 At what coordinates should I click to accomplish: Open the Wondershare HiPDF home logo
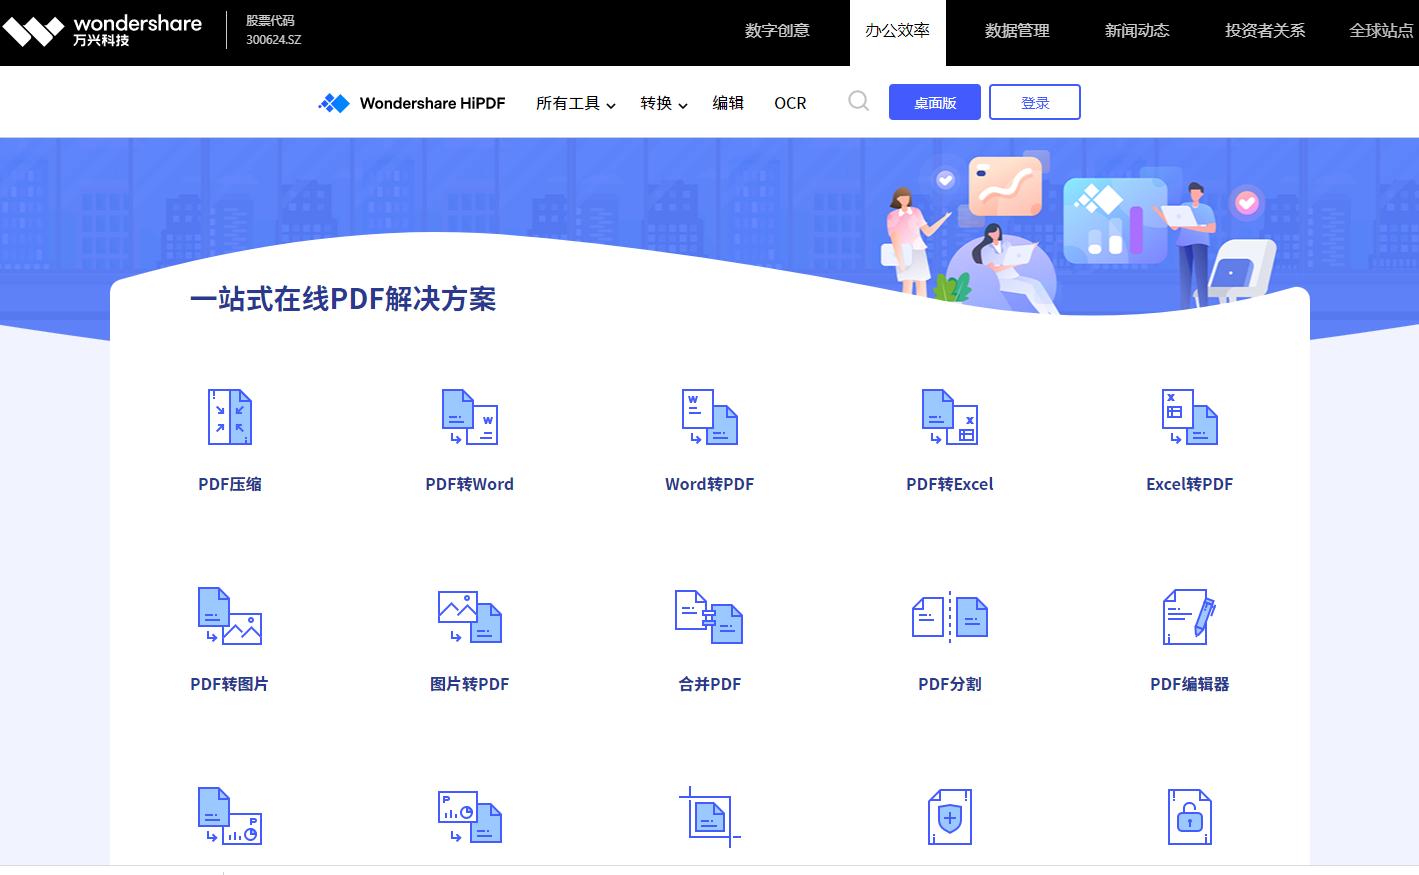(x=412, y=101)
